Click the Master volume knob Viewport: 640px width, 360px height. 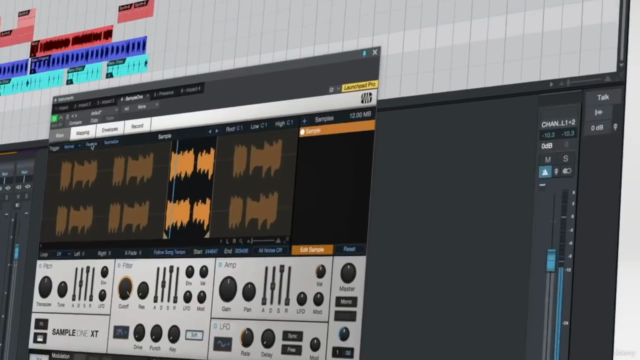(x=348, y=273)
